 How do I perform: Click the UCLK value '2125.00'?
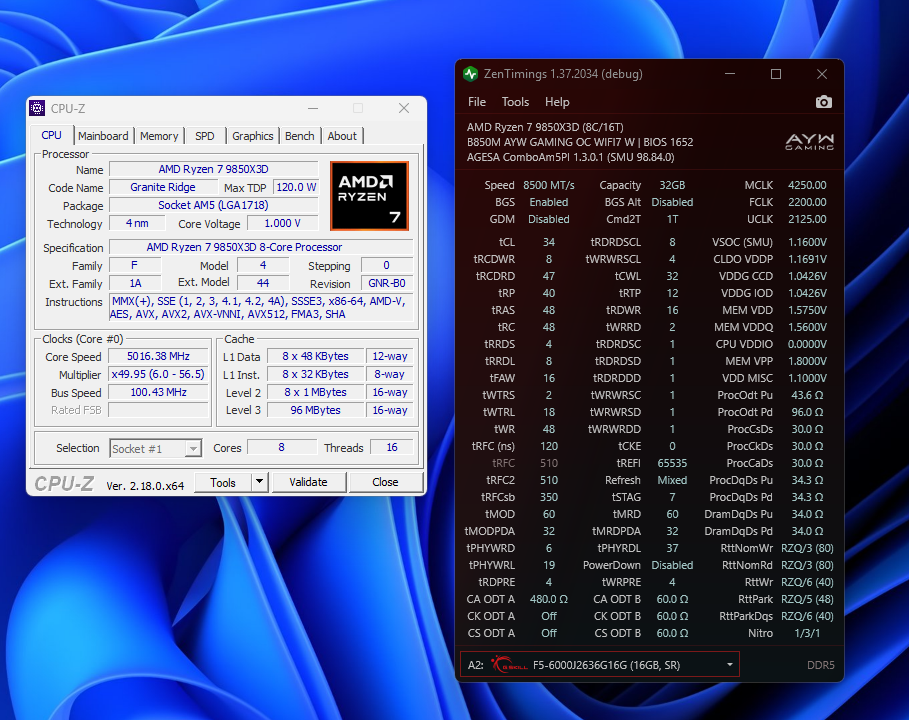[x=807, y=219]
